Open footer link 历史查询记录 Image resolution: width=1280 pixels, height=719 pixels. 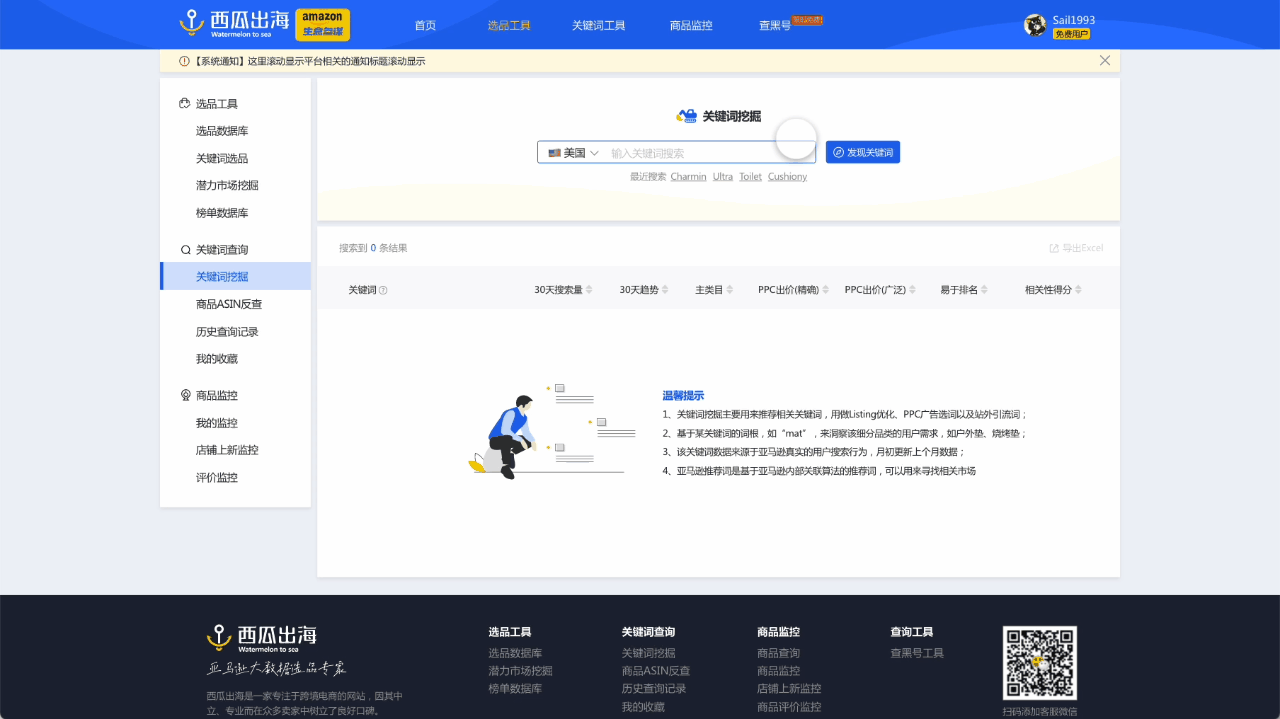pos(654,689)
